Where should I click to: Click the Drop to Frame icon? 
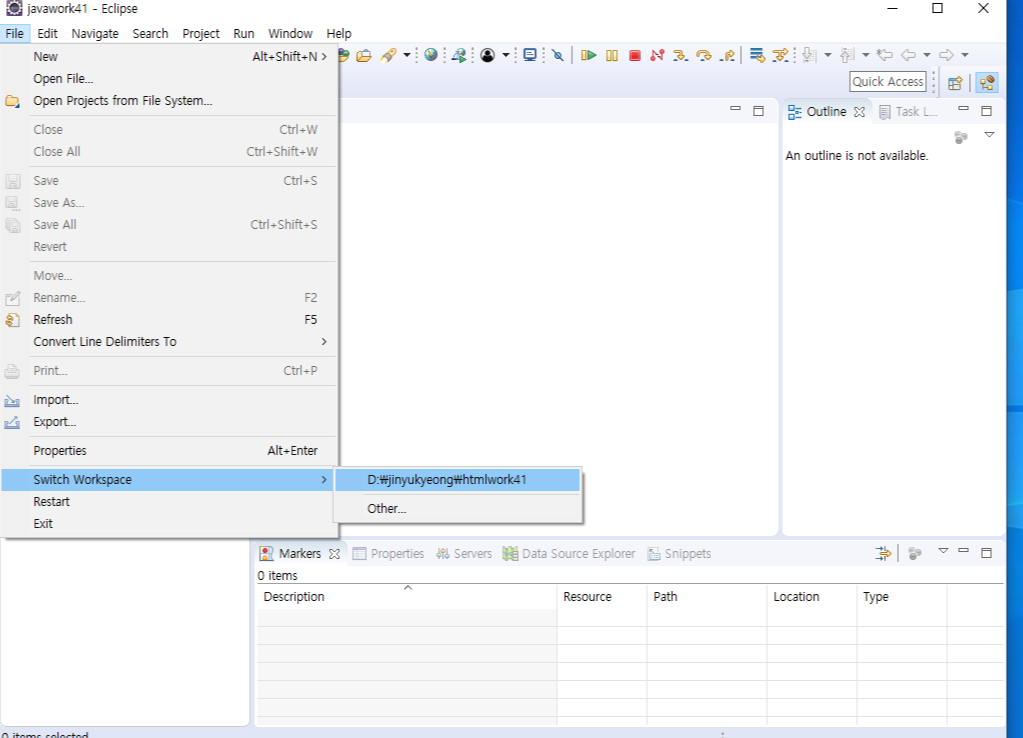pos(757,55)
